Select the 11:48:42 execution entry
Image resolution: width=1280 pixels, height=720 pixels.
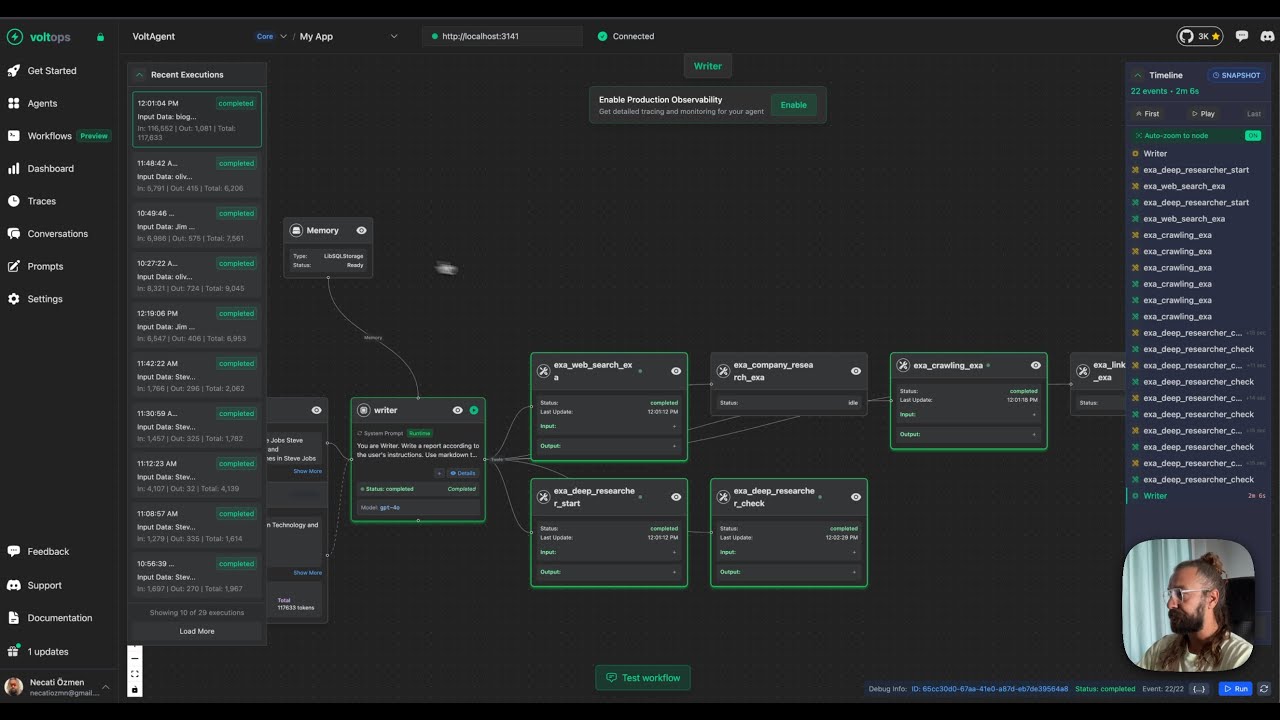197,175
